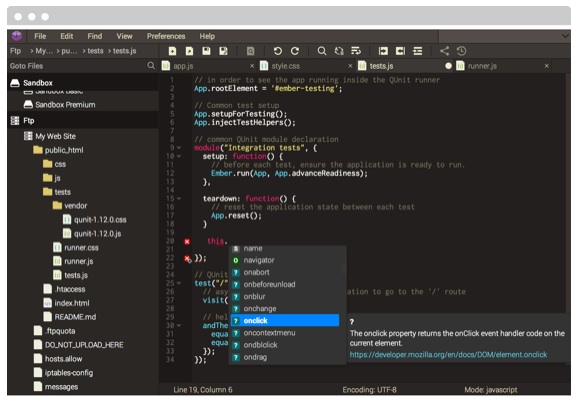Collapse code fold arrow on line 30

(179, 326)
